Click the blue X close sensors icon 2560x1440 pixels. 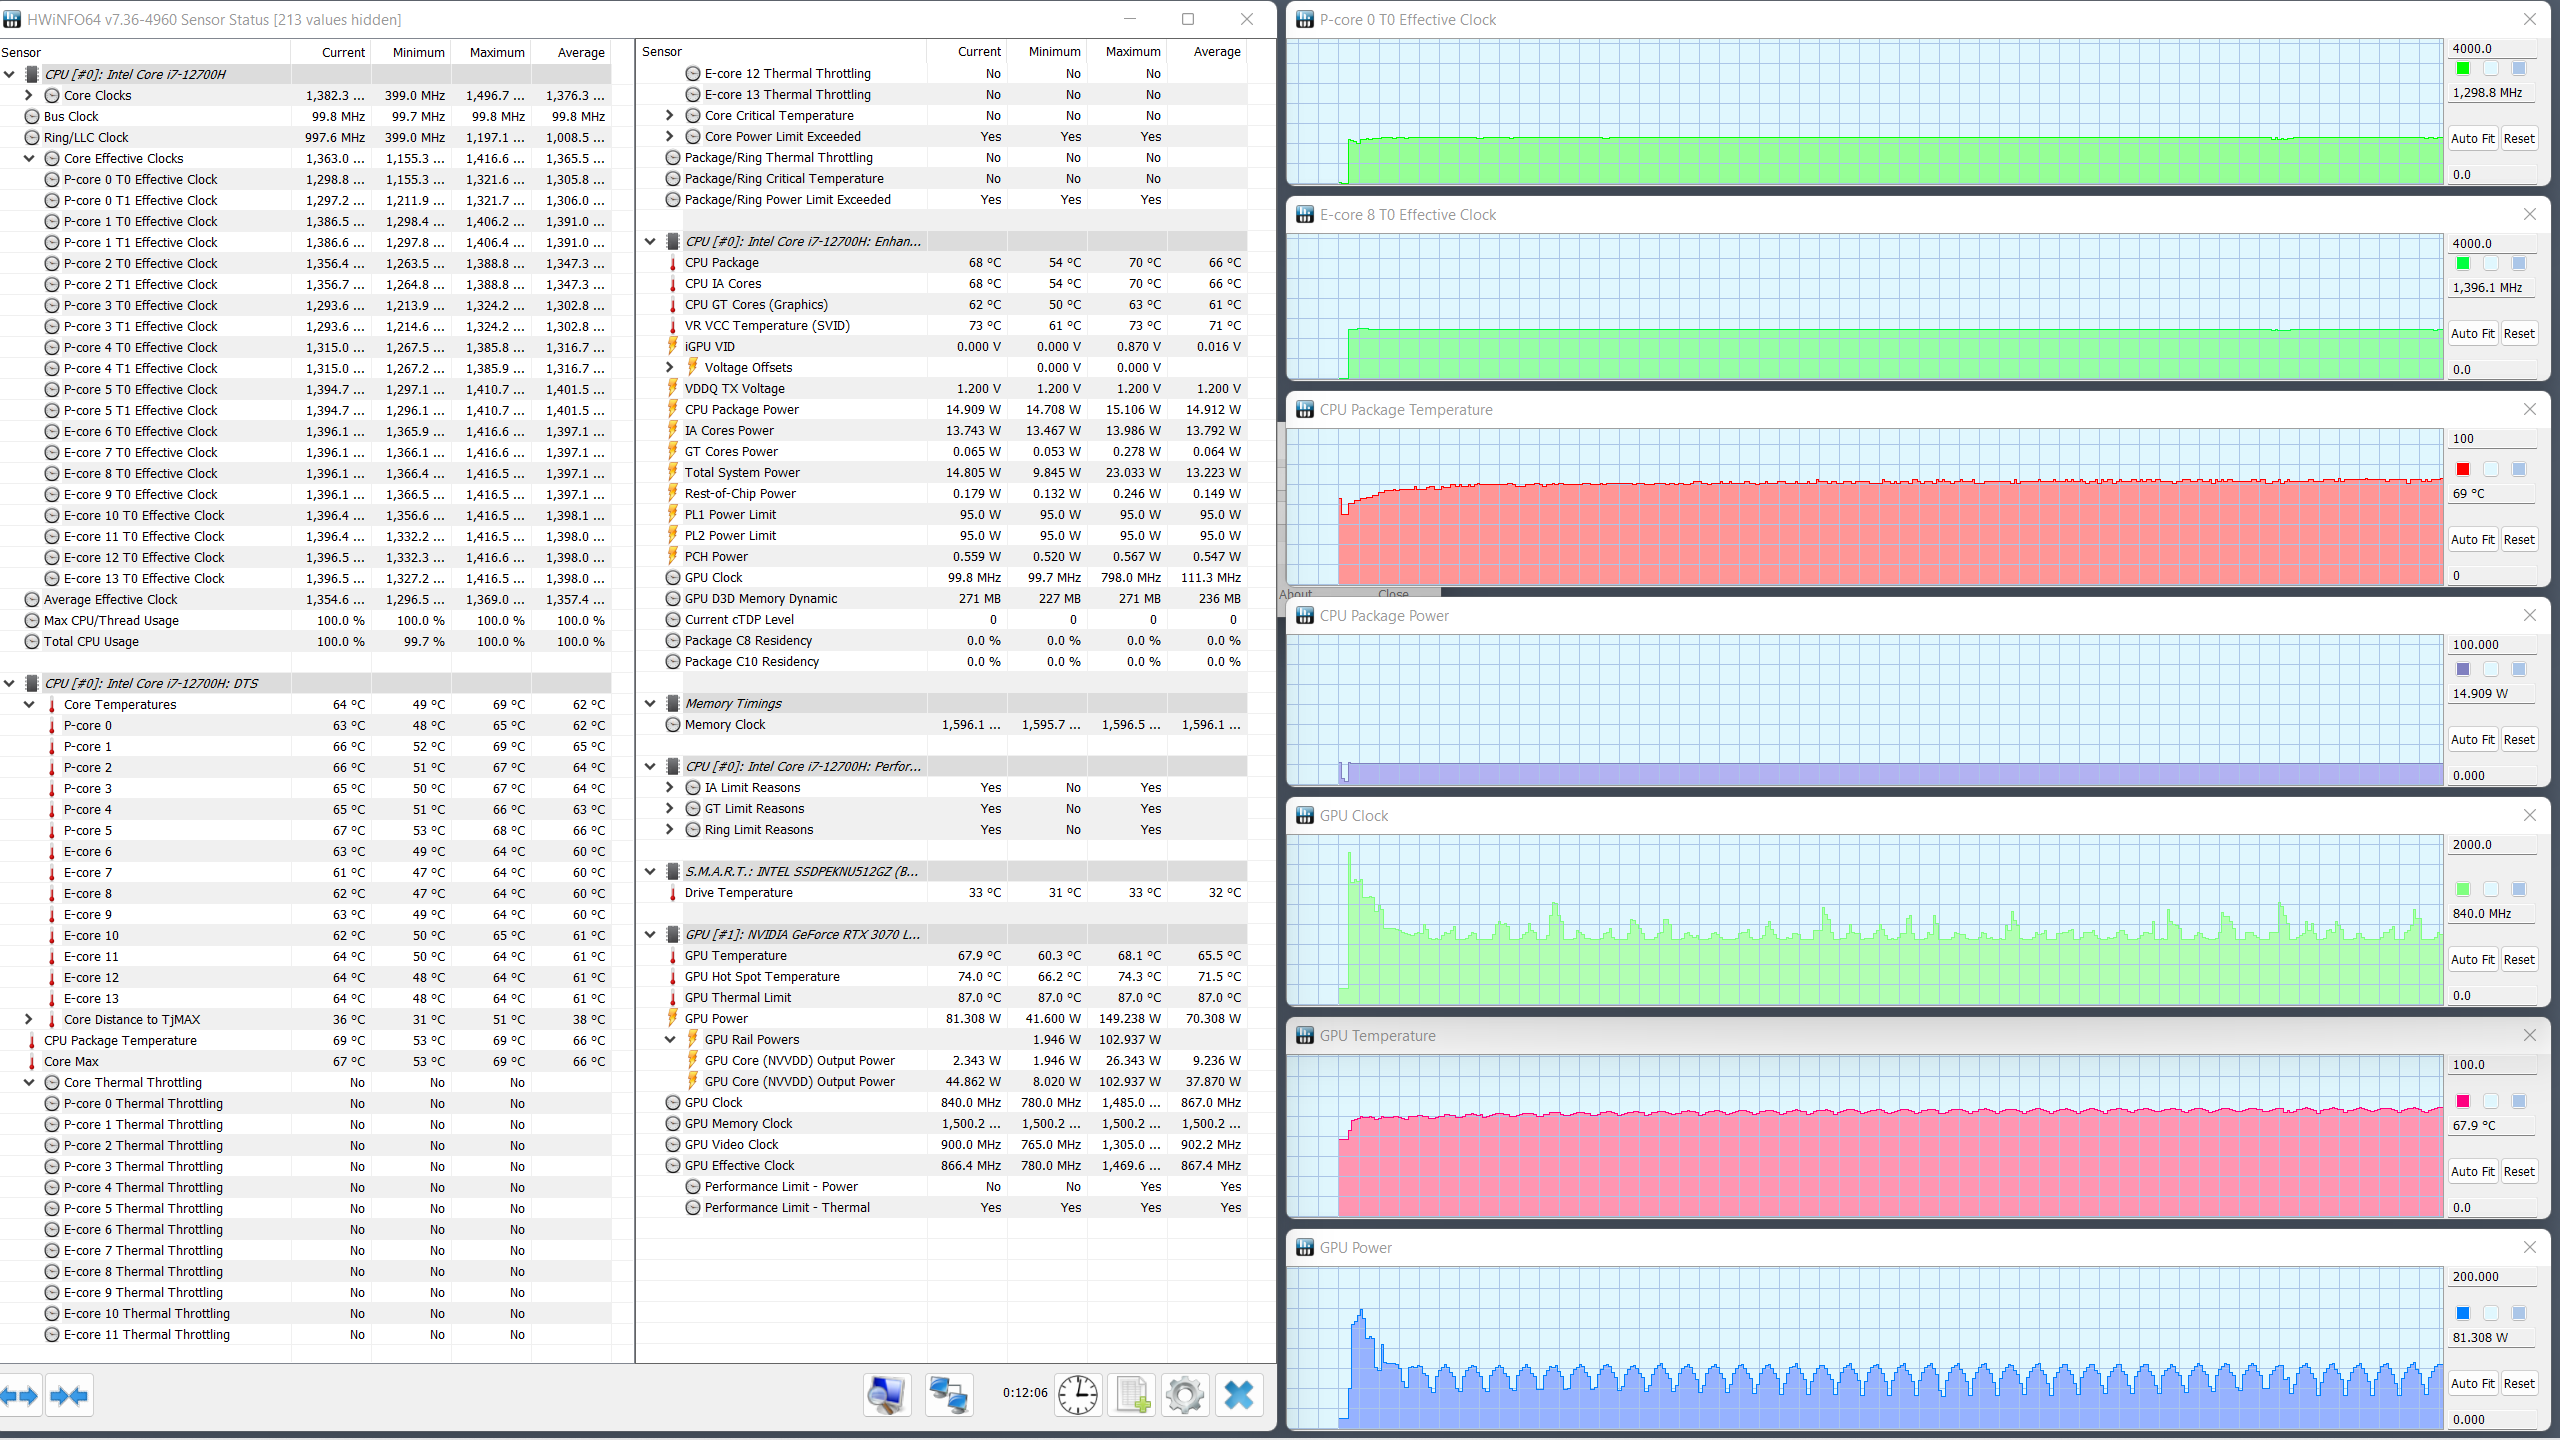pos(1238,1395)
